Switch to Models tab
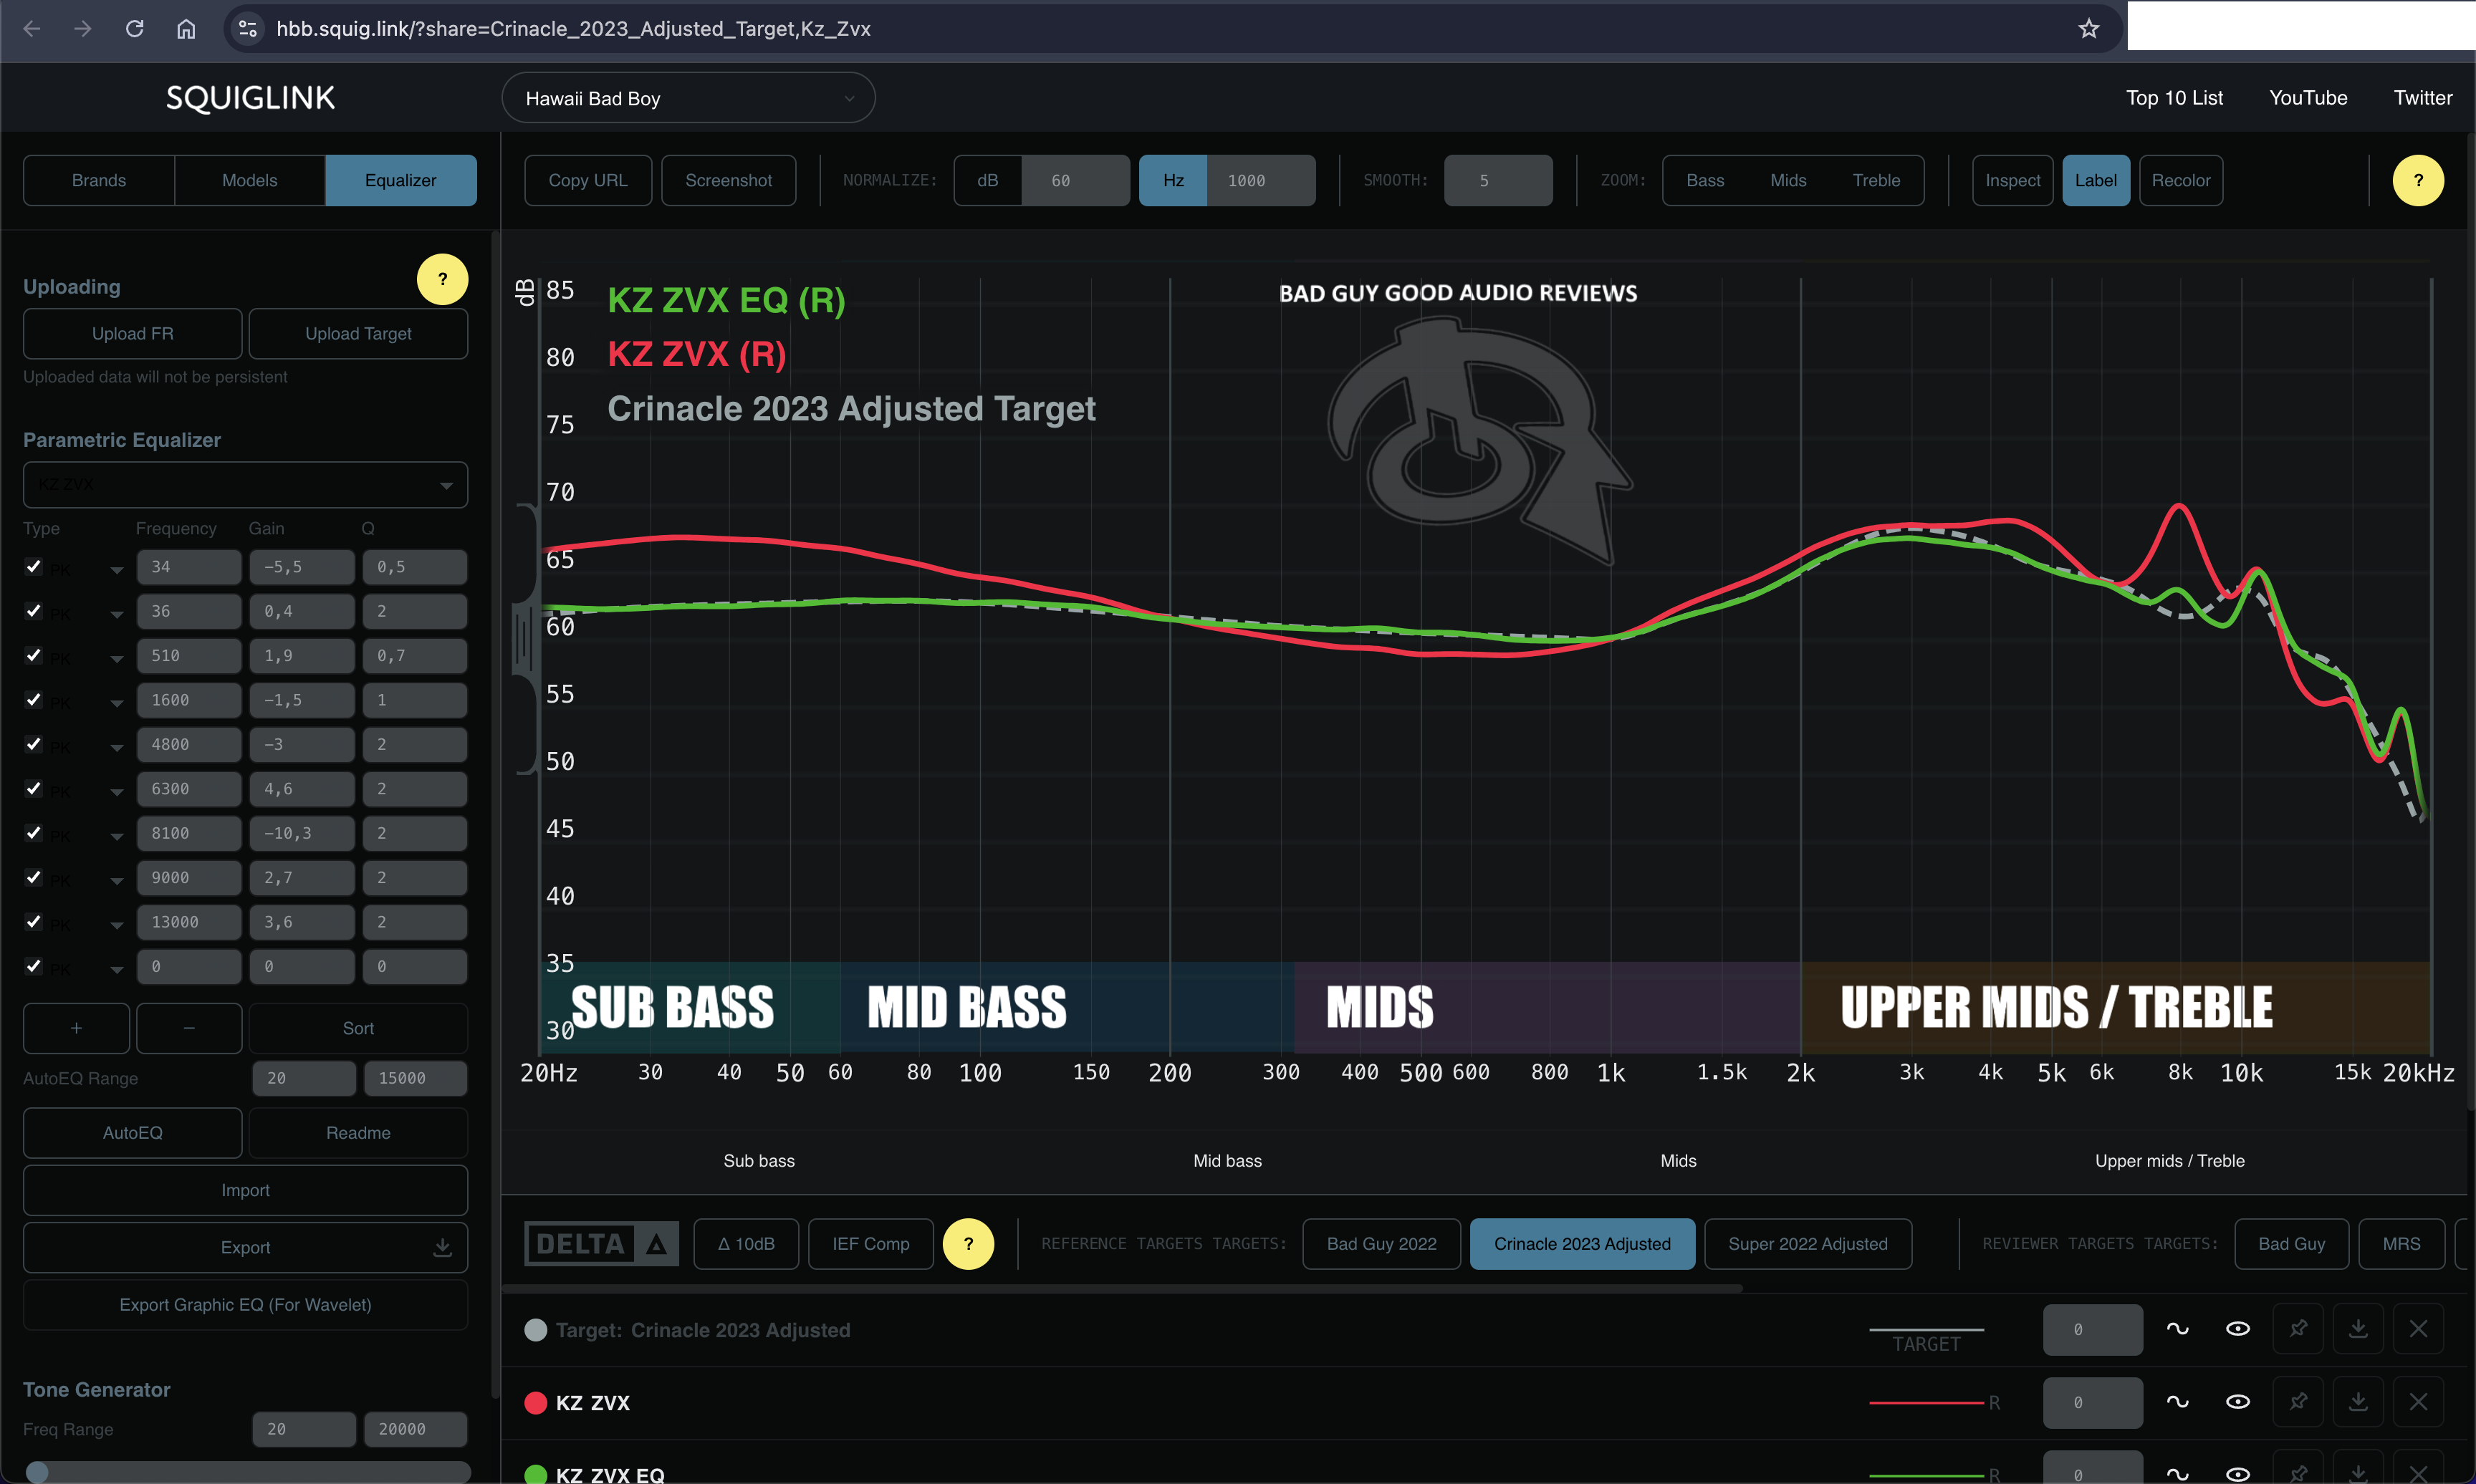This screenshot has height=1484, width=2476. point(249,180)
